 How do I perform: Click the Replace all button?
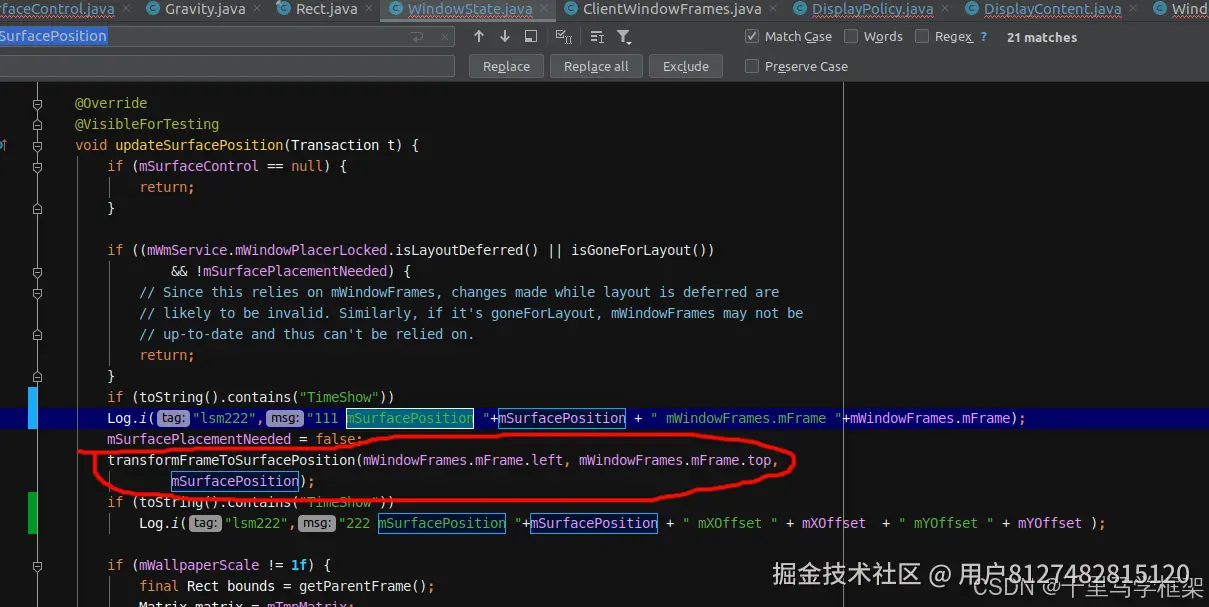(596, 66)
